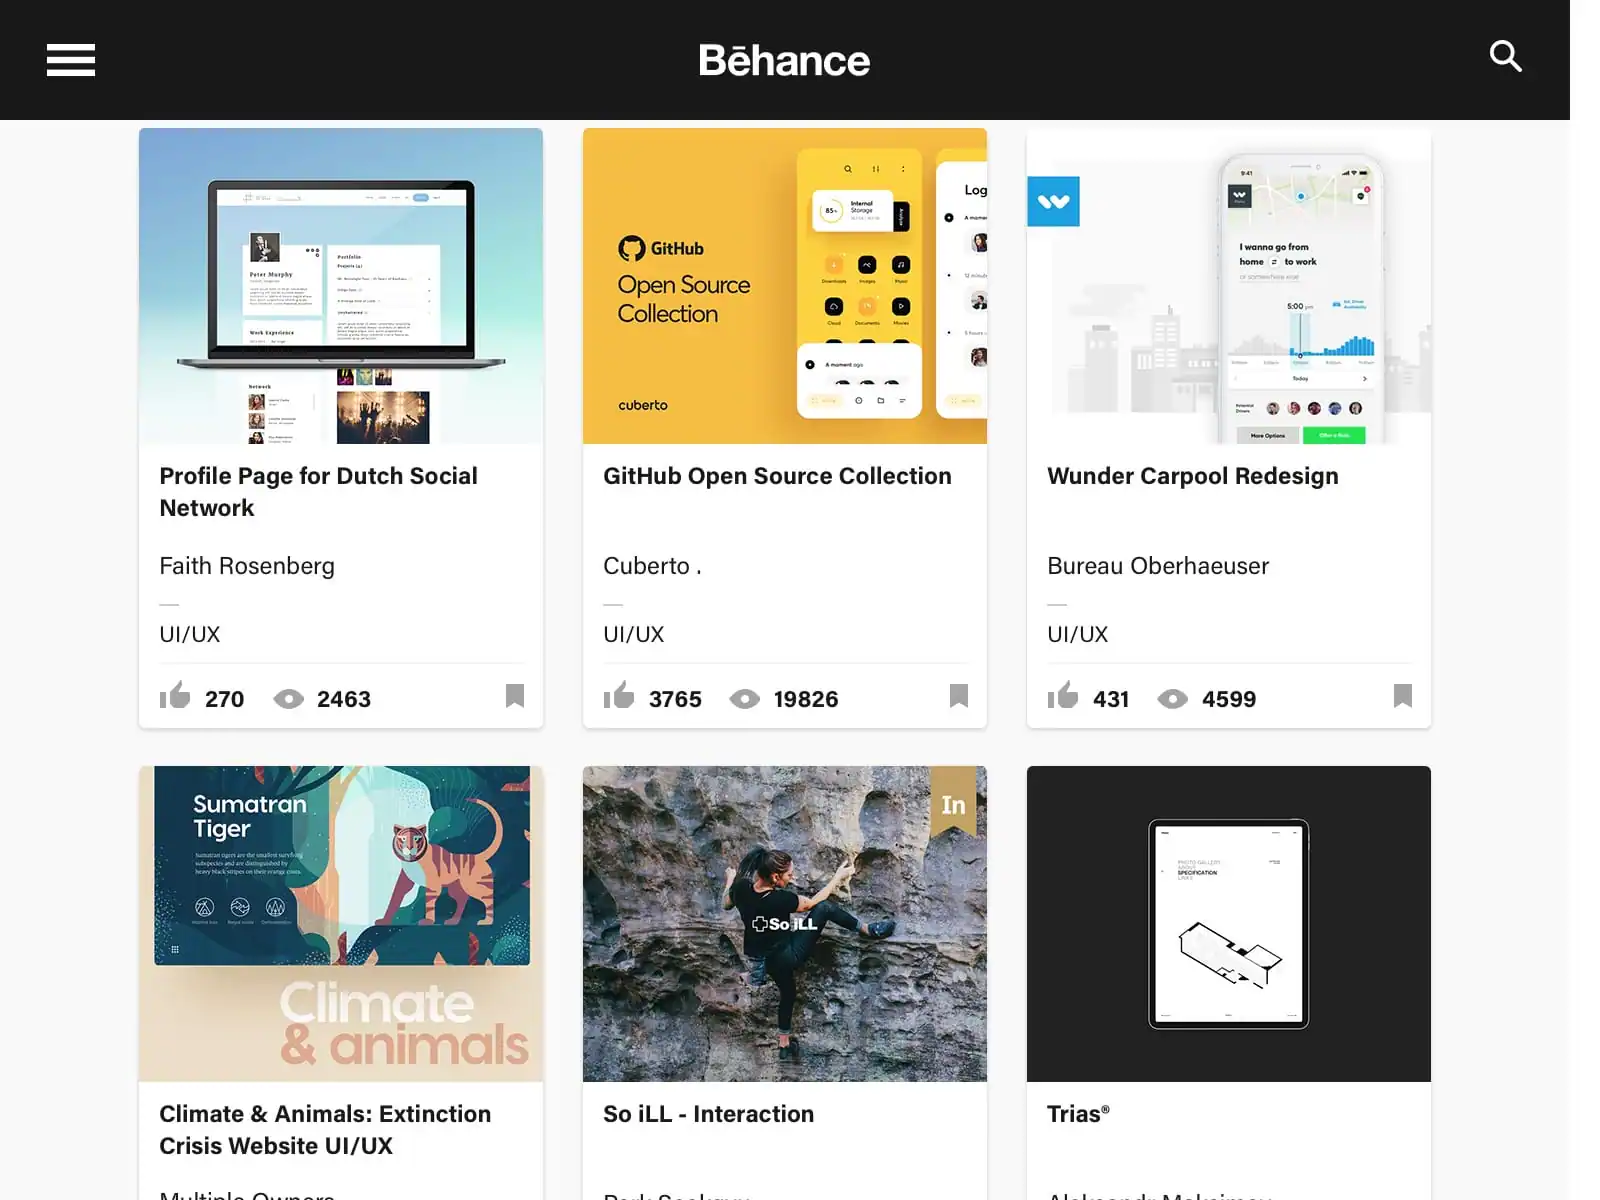
Task: Click UI/UX category under Faith Rosenberg
Action: coord(190,634)
